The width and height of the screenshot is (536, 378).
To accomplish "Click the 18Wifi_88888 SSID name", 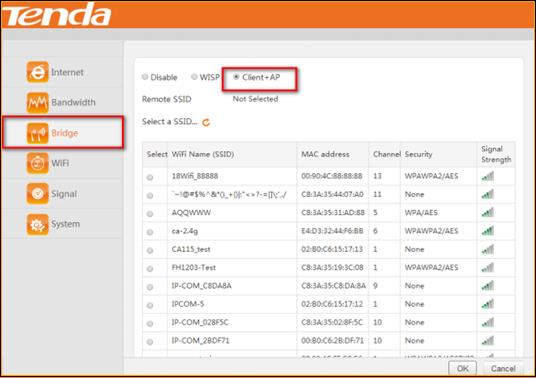I will pos(195,176).
